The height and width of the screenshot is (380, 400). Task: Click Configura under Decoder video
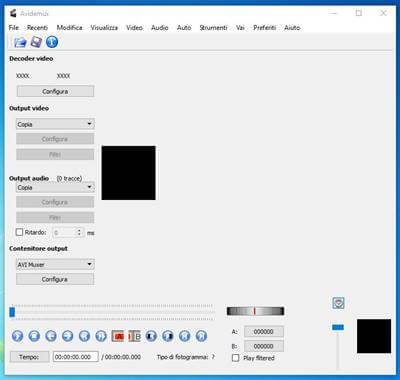point(55,91)
